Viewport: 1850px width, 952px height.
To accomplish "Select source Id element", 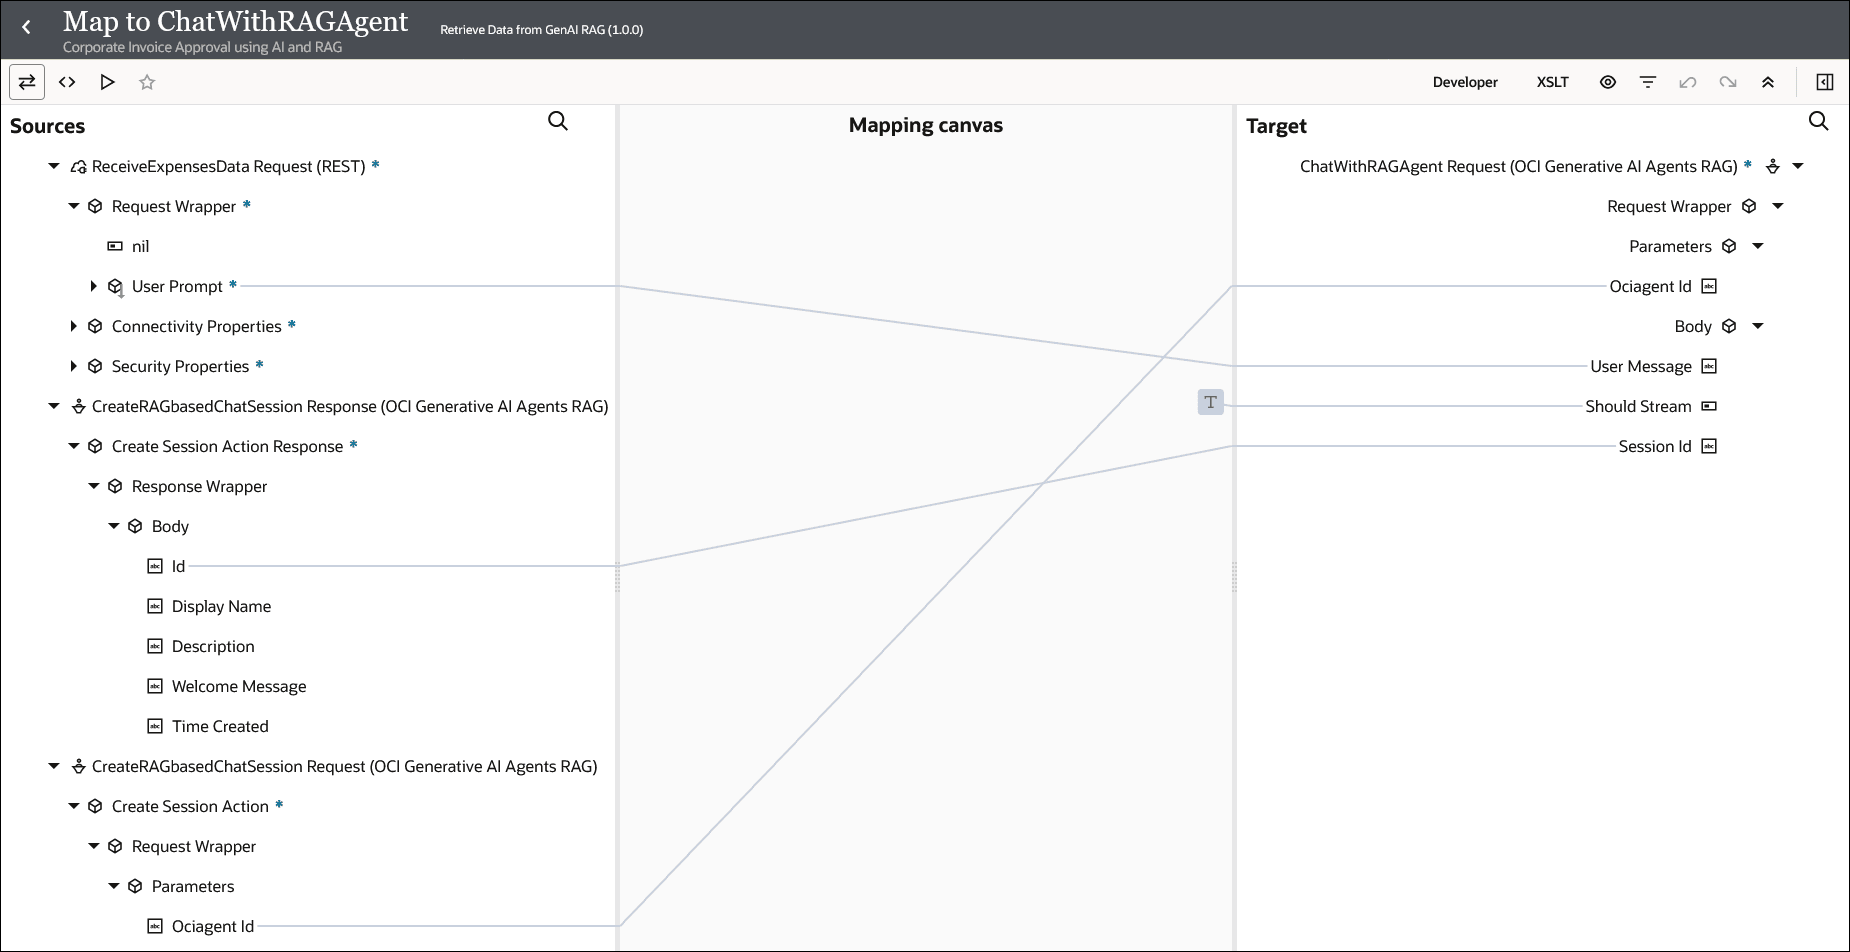I will click(178, 566).
